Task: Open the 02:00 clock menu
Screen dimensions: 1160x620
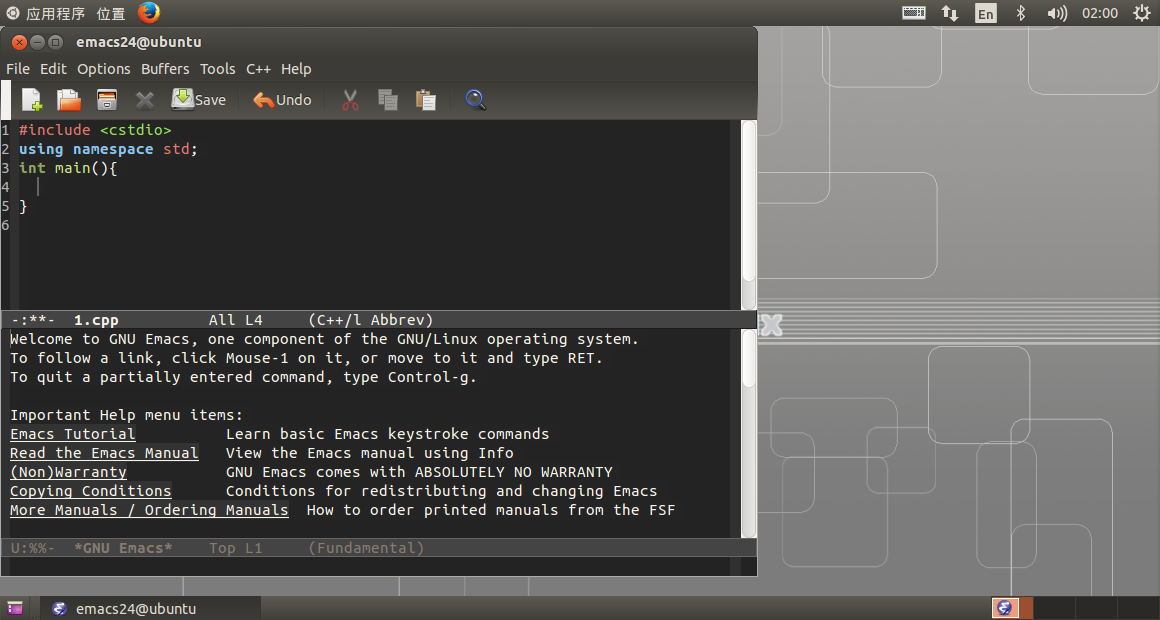Action: (x=1099, y=13)
